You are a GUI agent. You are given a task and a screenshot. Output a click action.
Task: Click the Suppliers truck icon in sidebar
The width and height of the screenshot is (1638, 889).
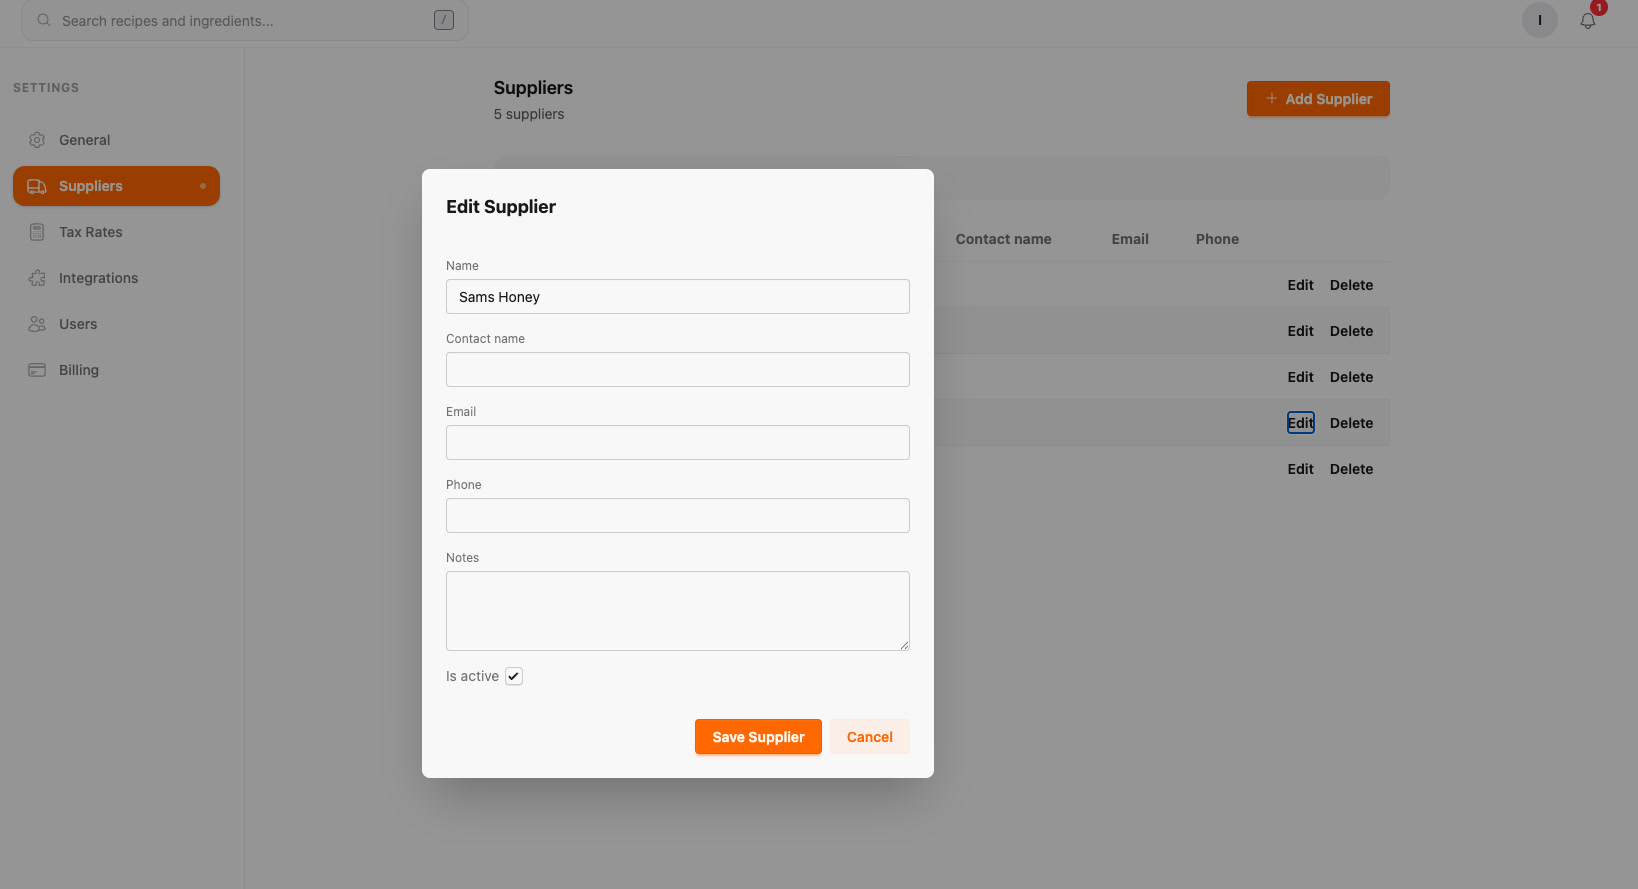click(x=37, y=186)
